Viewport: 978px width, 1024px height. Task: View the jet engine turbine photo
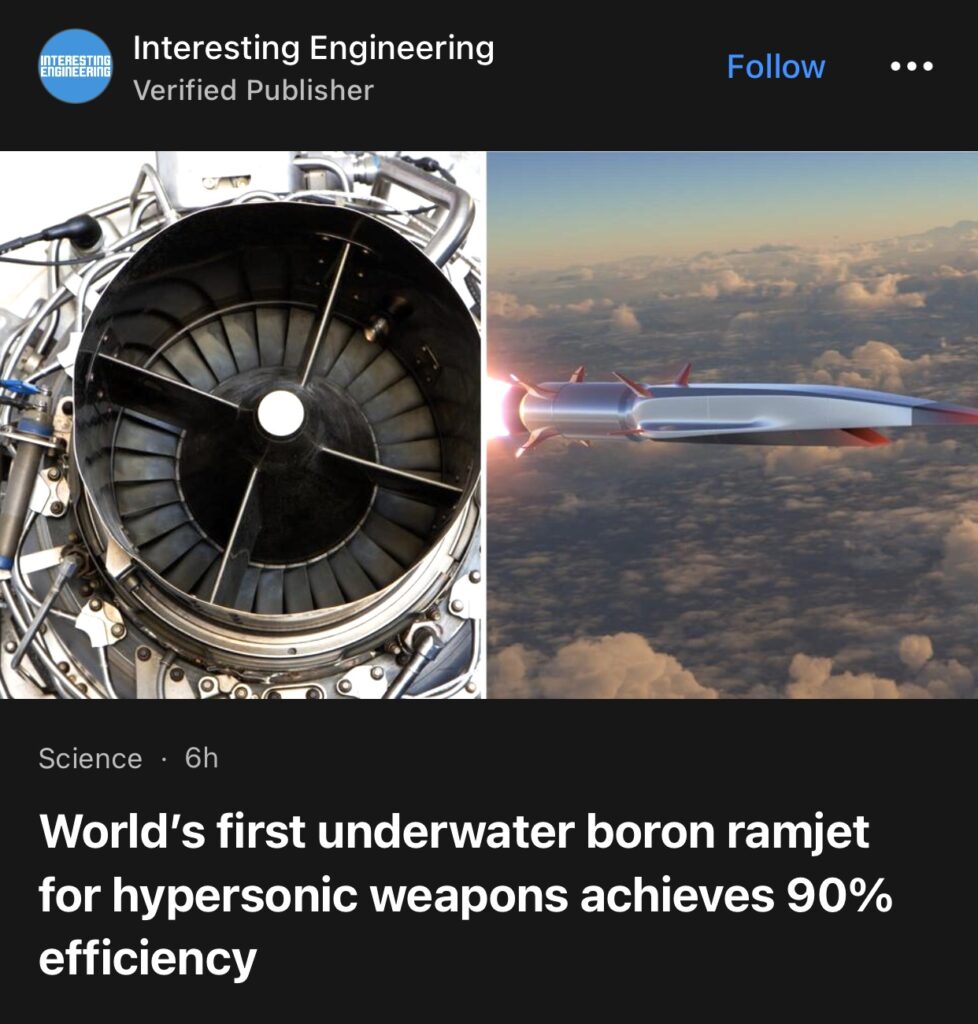click(242, 424)
